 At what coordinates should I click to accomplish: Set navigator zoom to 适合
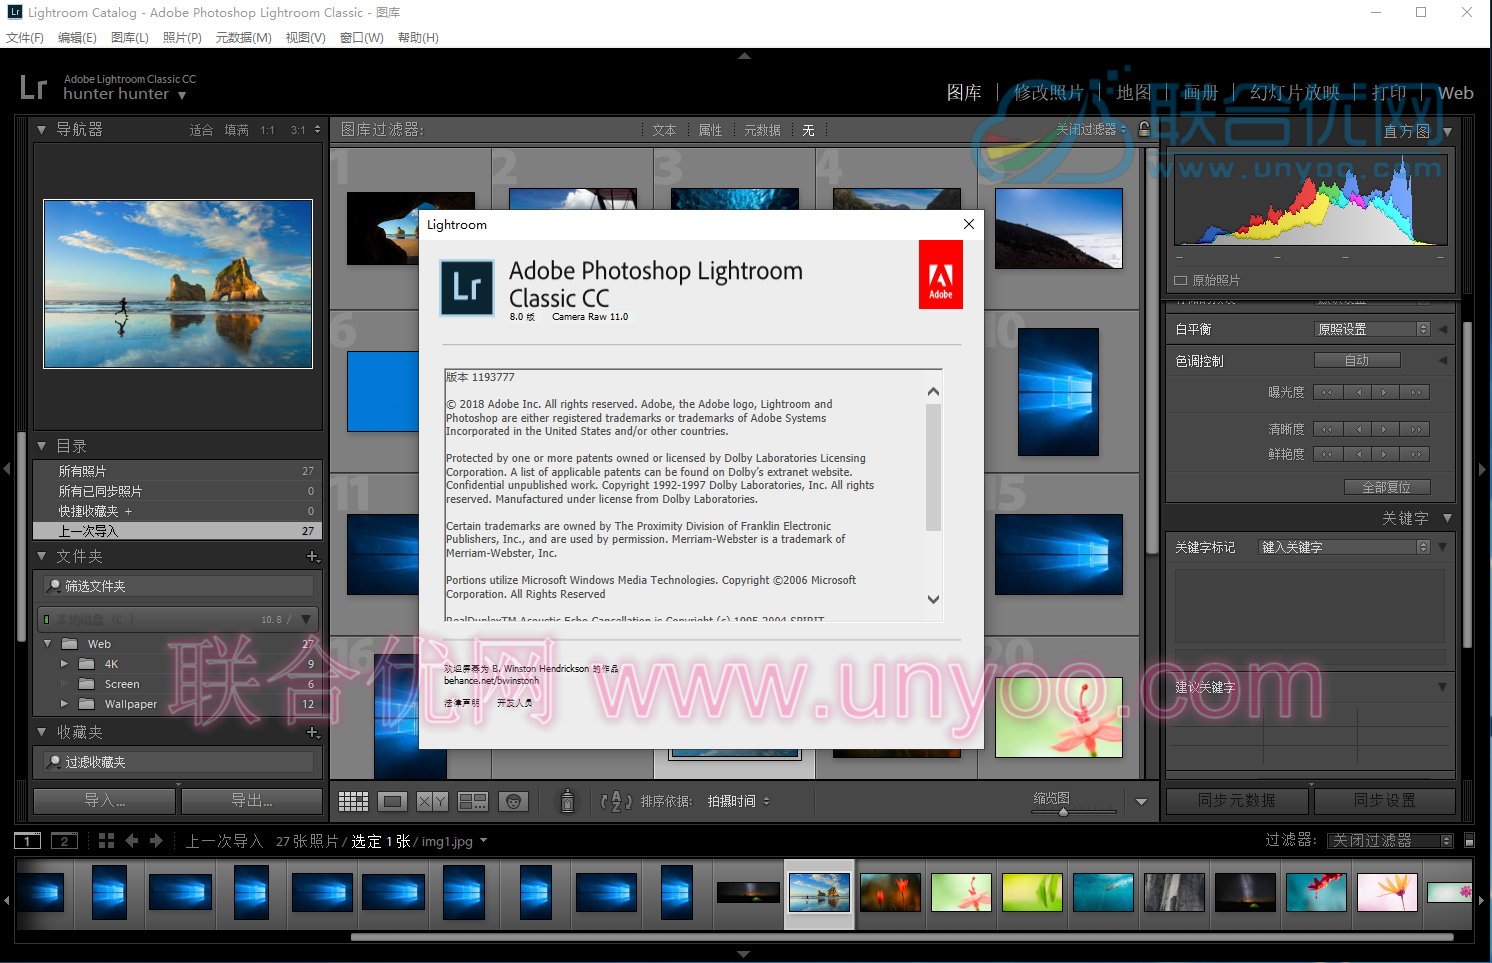tap(201, 130)
